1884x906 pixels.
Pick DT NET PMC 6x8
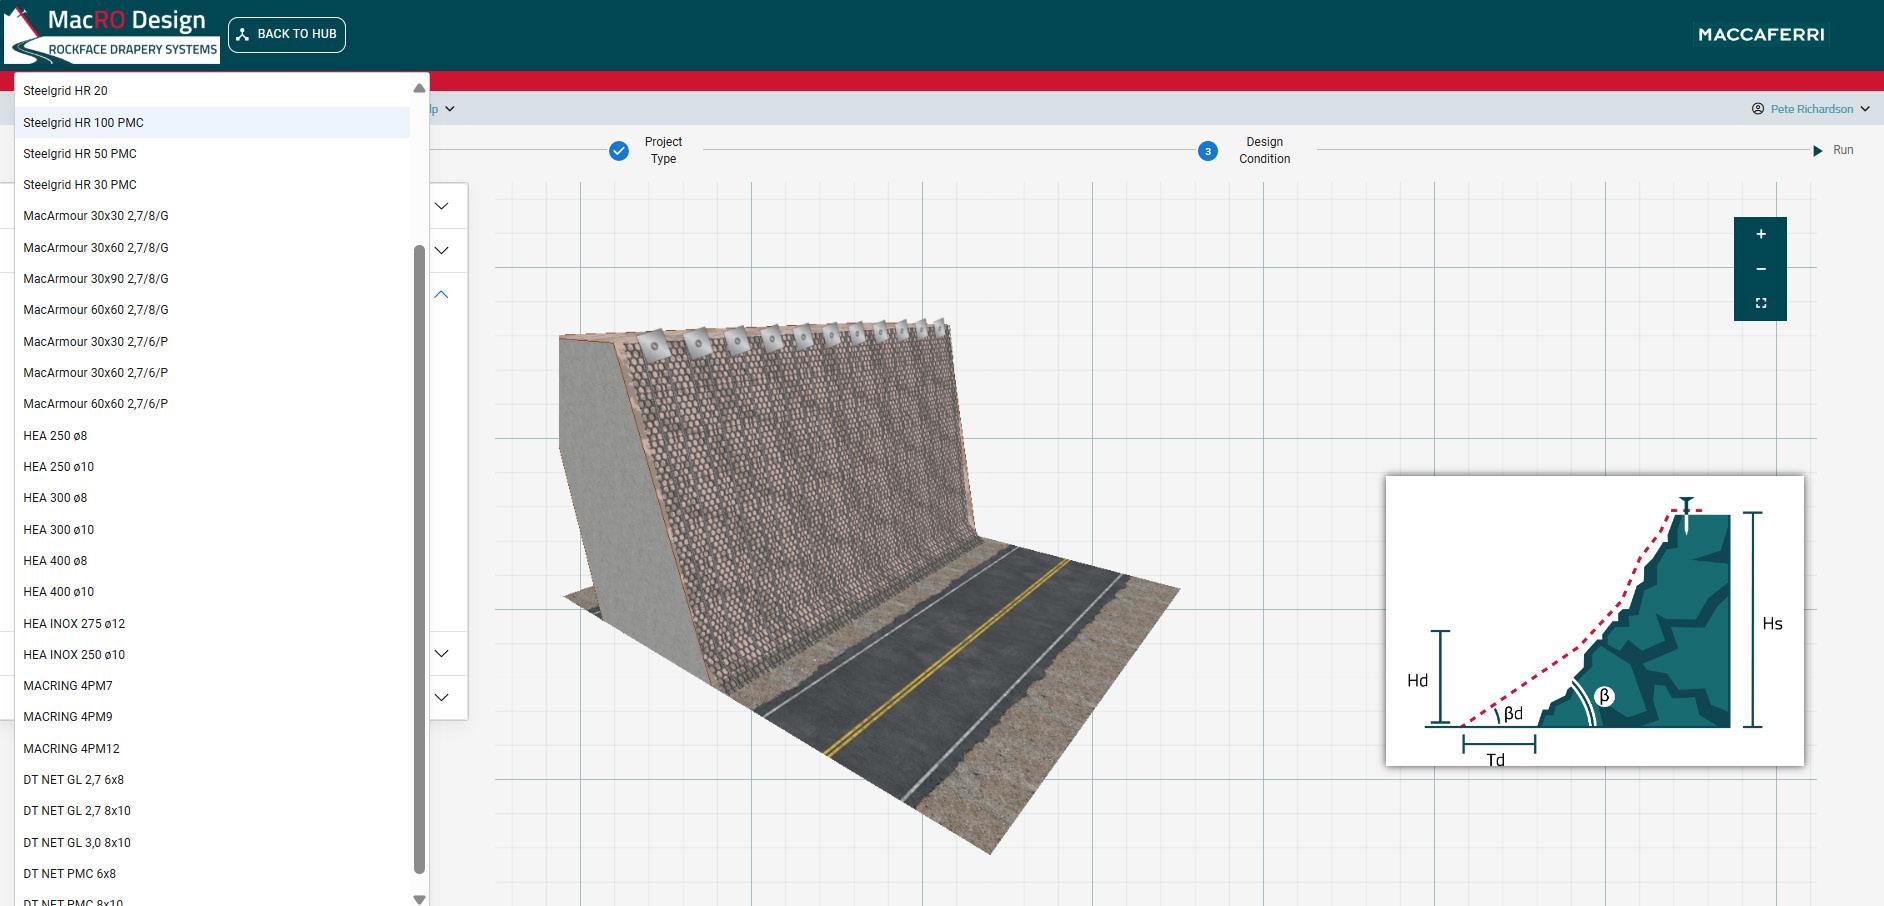click(x=212, y=874)
